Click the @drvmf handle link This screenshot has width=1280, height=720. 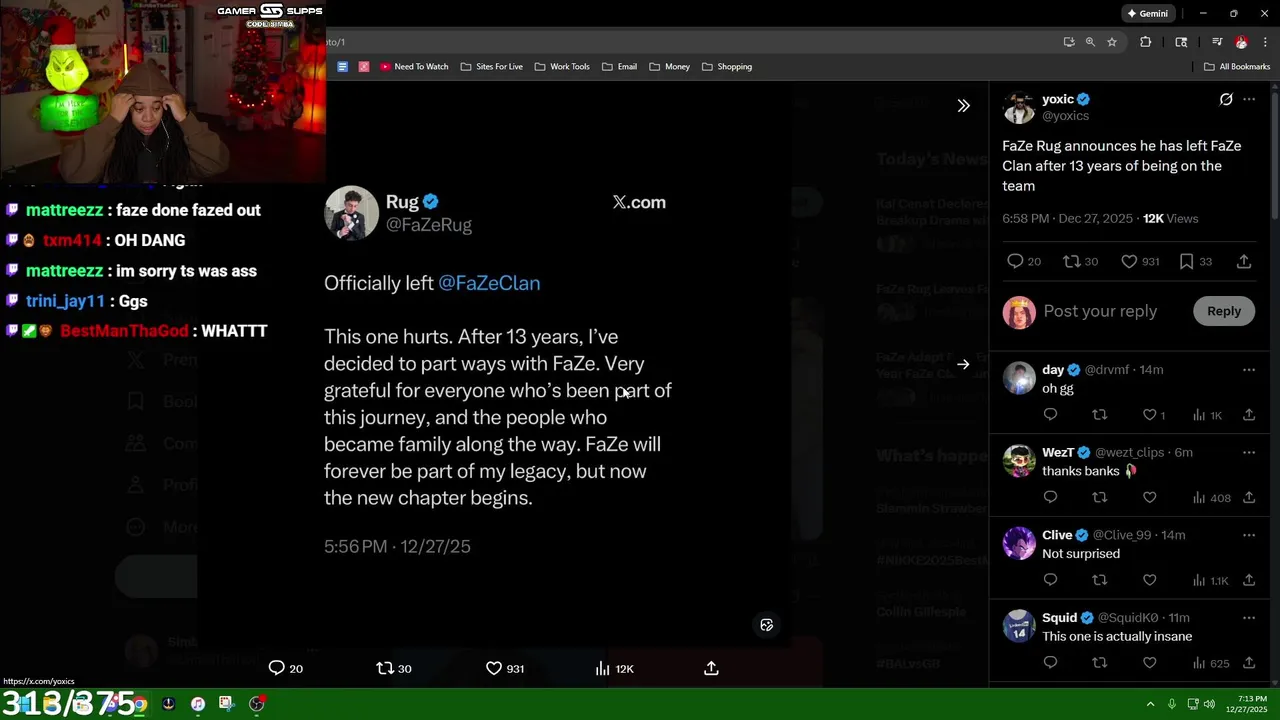[x=1107, y=370]
